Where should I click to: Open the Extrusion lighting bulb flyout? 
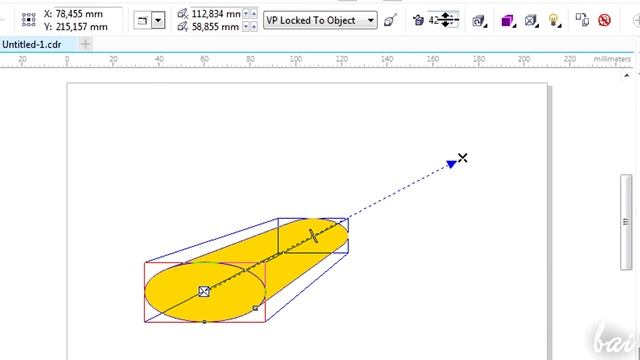(x=554, y=20)
